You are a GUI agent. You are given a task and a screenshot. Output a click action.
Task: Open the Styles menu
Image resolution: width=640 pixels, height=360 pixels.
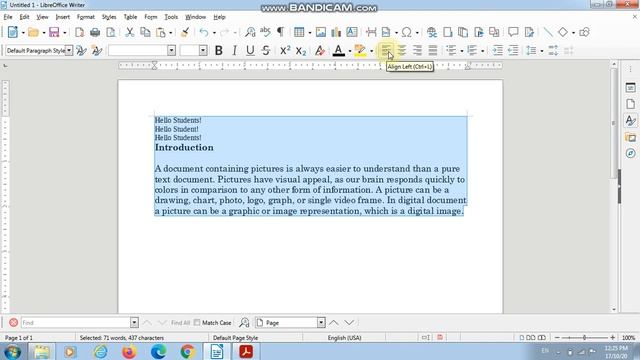[109, 17]
